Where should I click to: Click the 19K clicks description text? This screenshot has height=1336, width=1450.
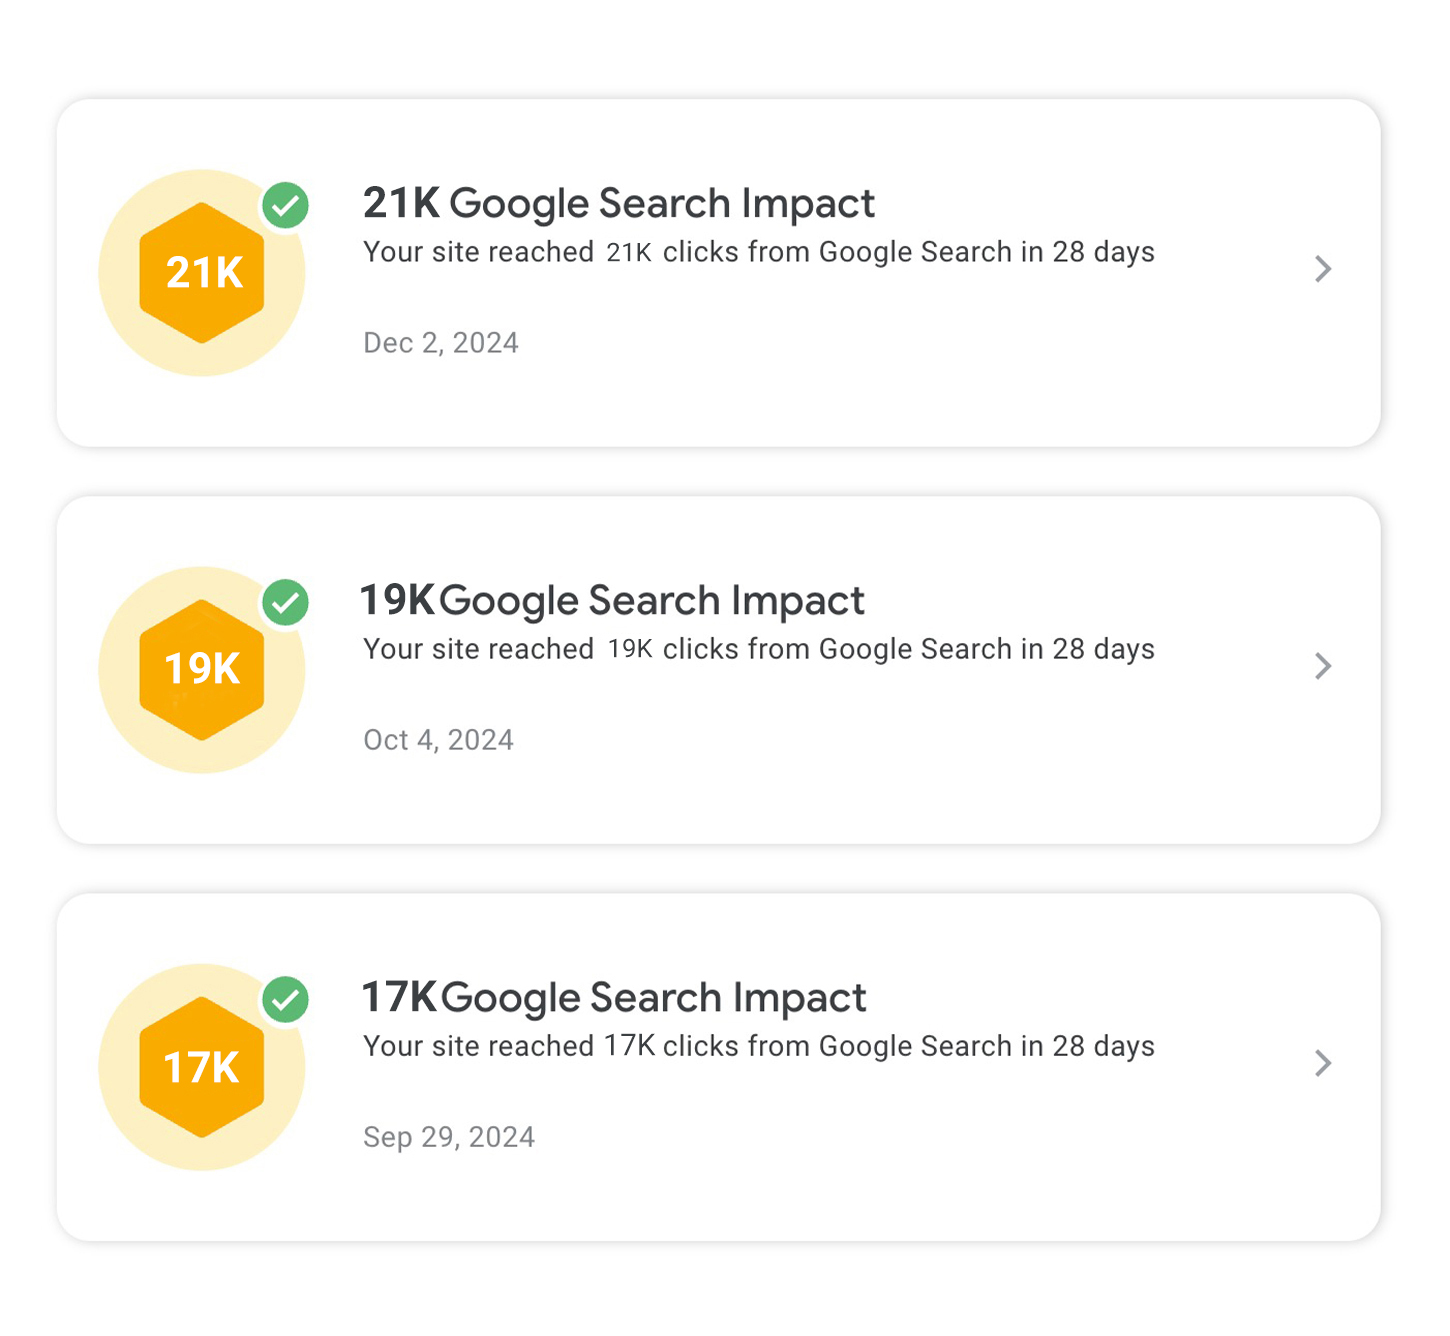(x=758, y=649)
